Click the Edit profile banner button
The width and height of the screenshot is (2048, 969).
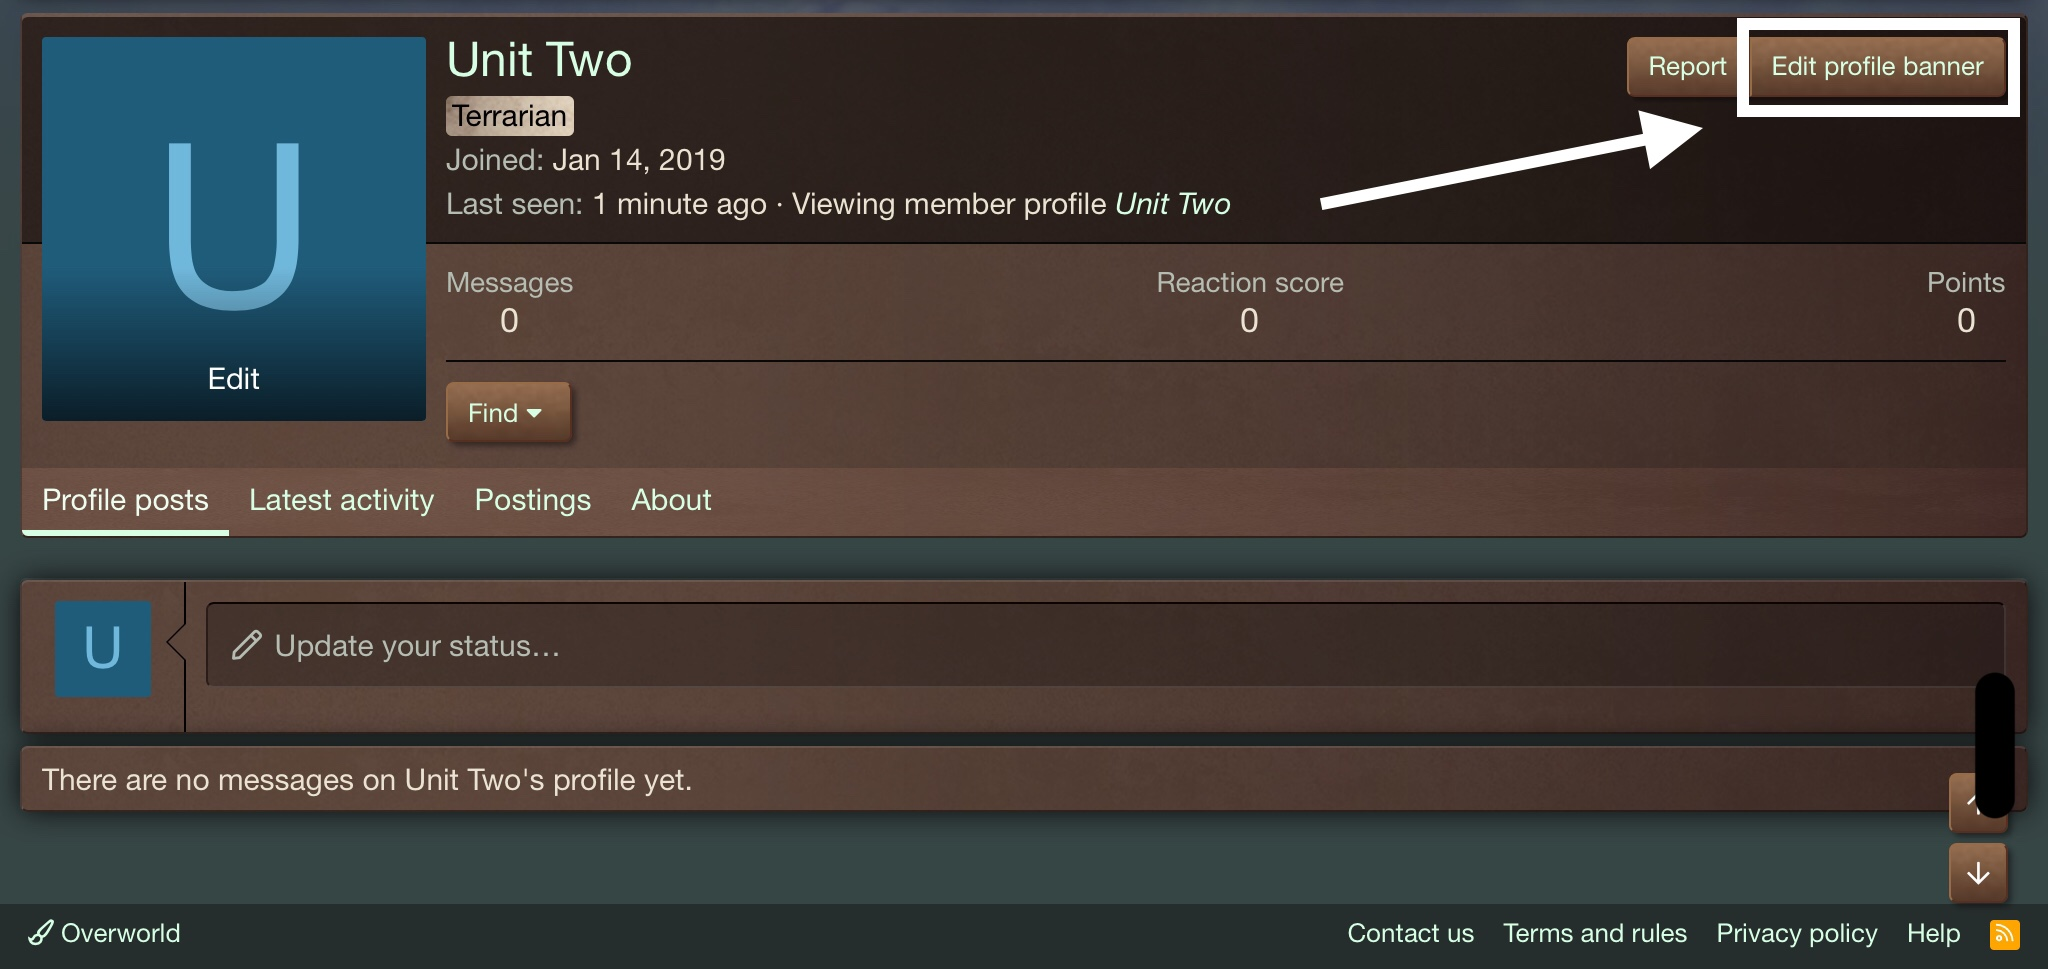[x=1877, y=66]
